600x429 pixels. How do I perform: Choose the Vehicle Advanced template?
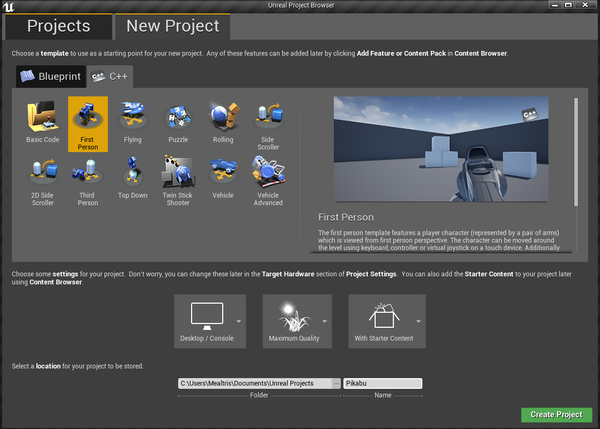(267, 180)
